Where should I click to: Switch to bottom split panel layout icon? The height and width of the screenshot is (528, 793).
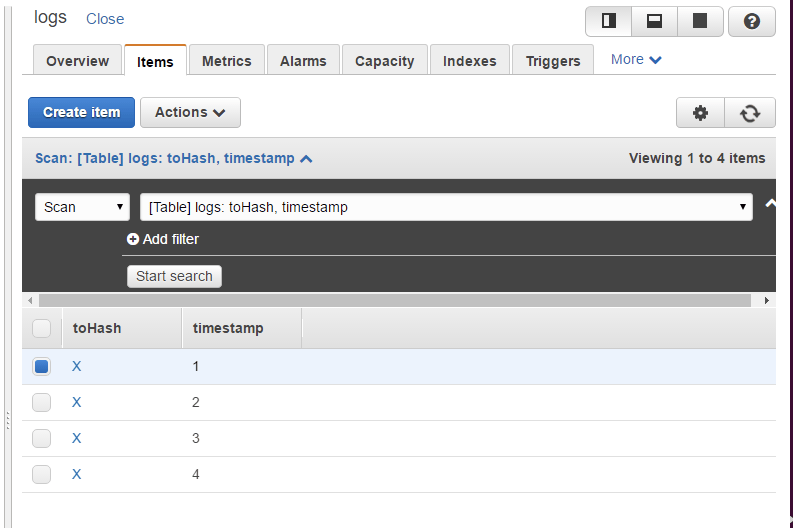tap(654, 21)
